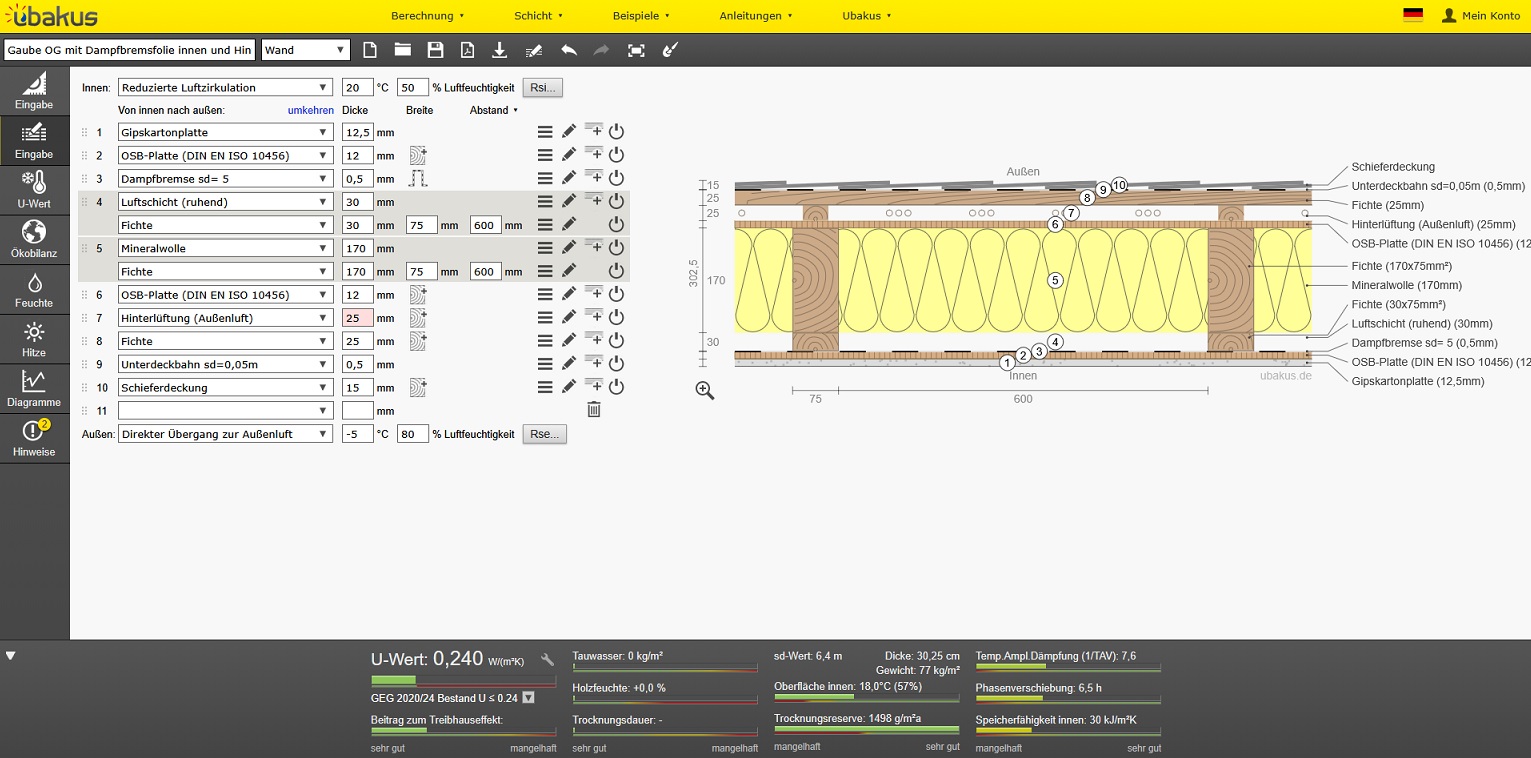Open the Ökobilanz globe panel

tap(34, 240)
